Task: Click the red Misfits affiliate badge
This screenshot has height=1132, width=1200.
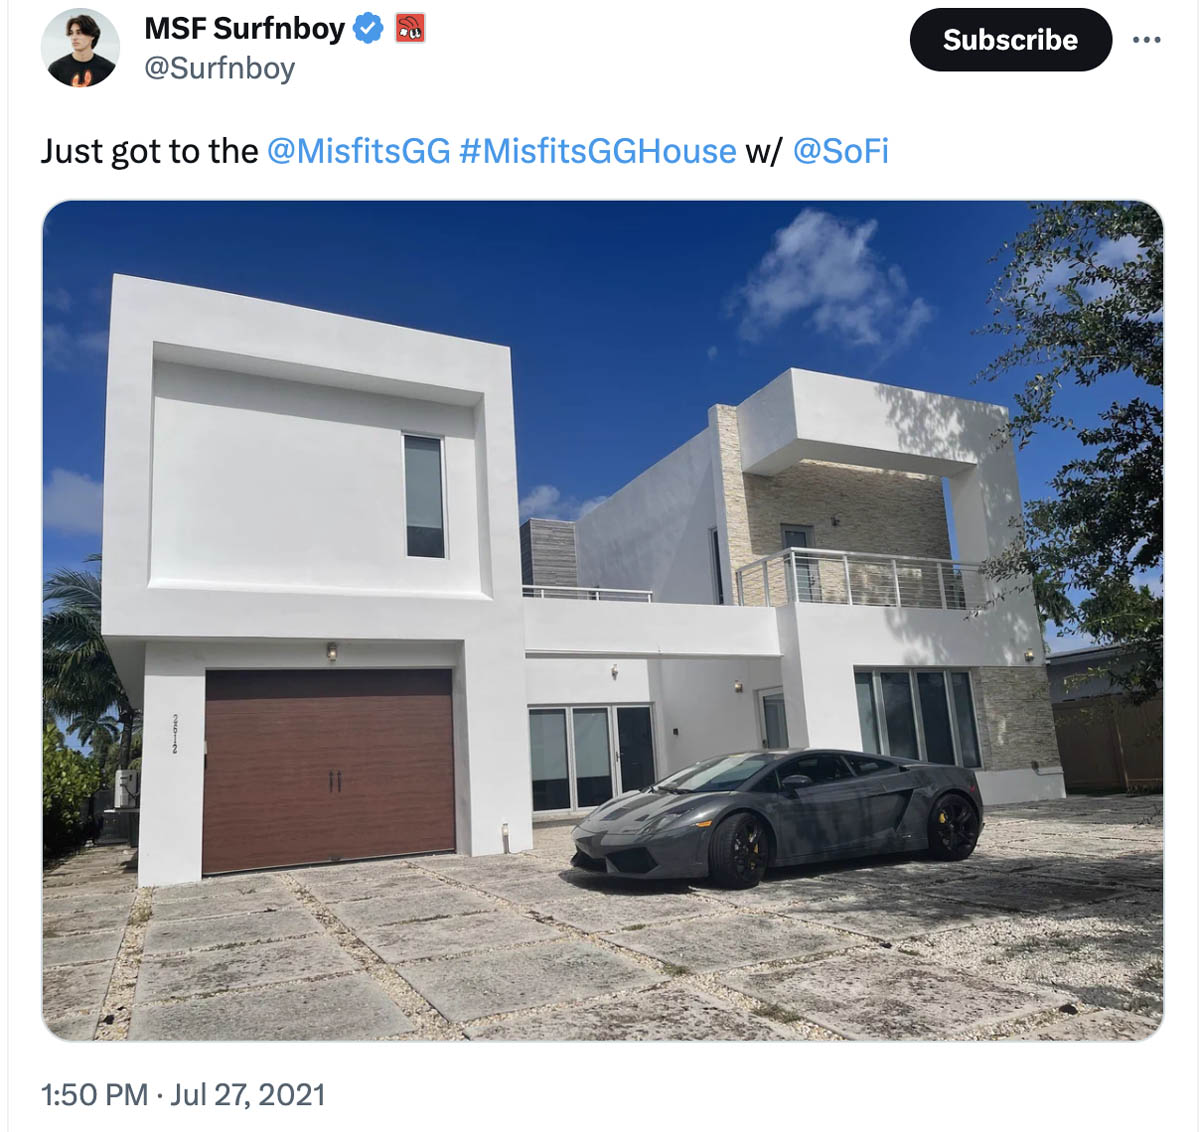Action: pos(410,29)
